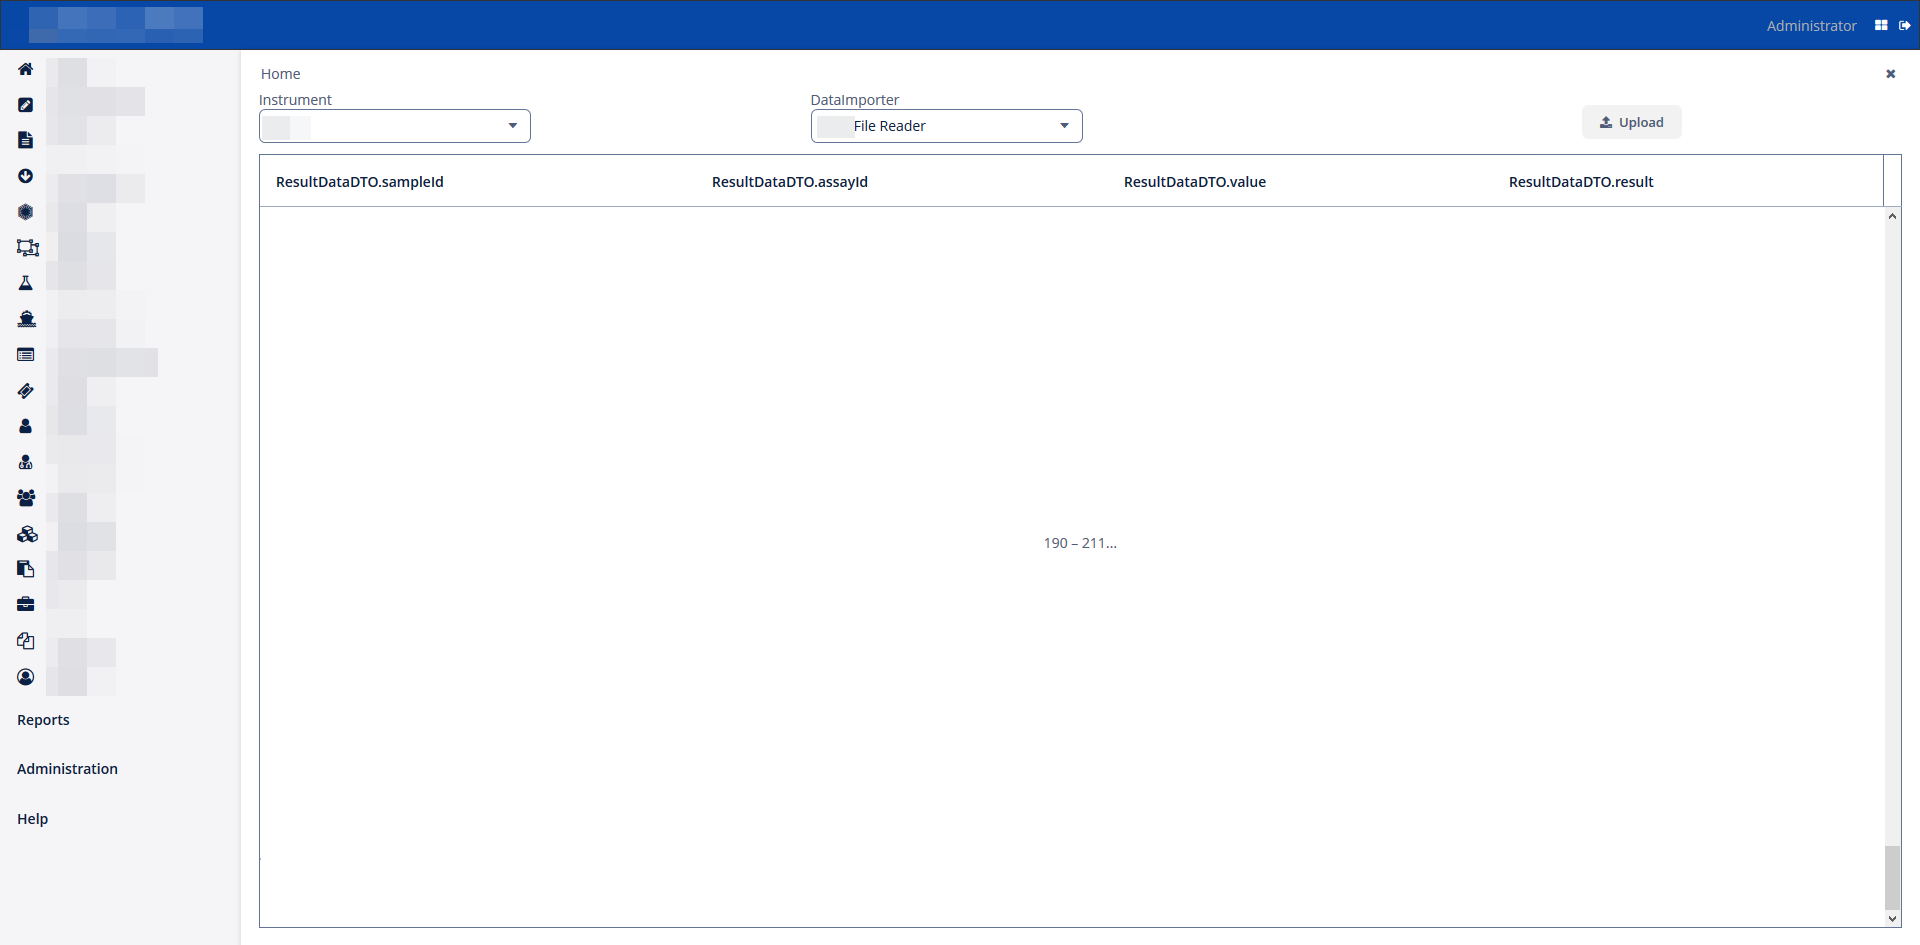Viewport: 1920px width, 945px height.
Task: Open the users group icon in sidebar
Action: (x=26, y=497)
